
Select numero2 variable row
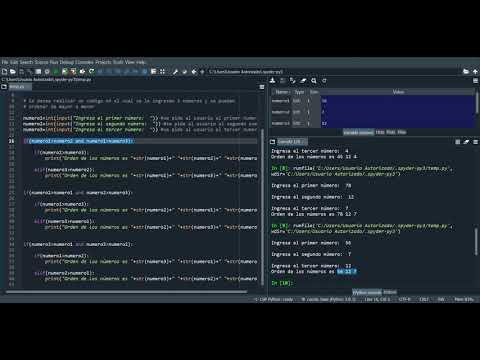click(373, 112)
